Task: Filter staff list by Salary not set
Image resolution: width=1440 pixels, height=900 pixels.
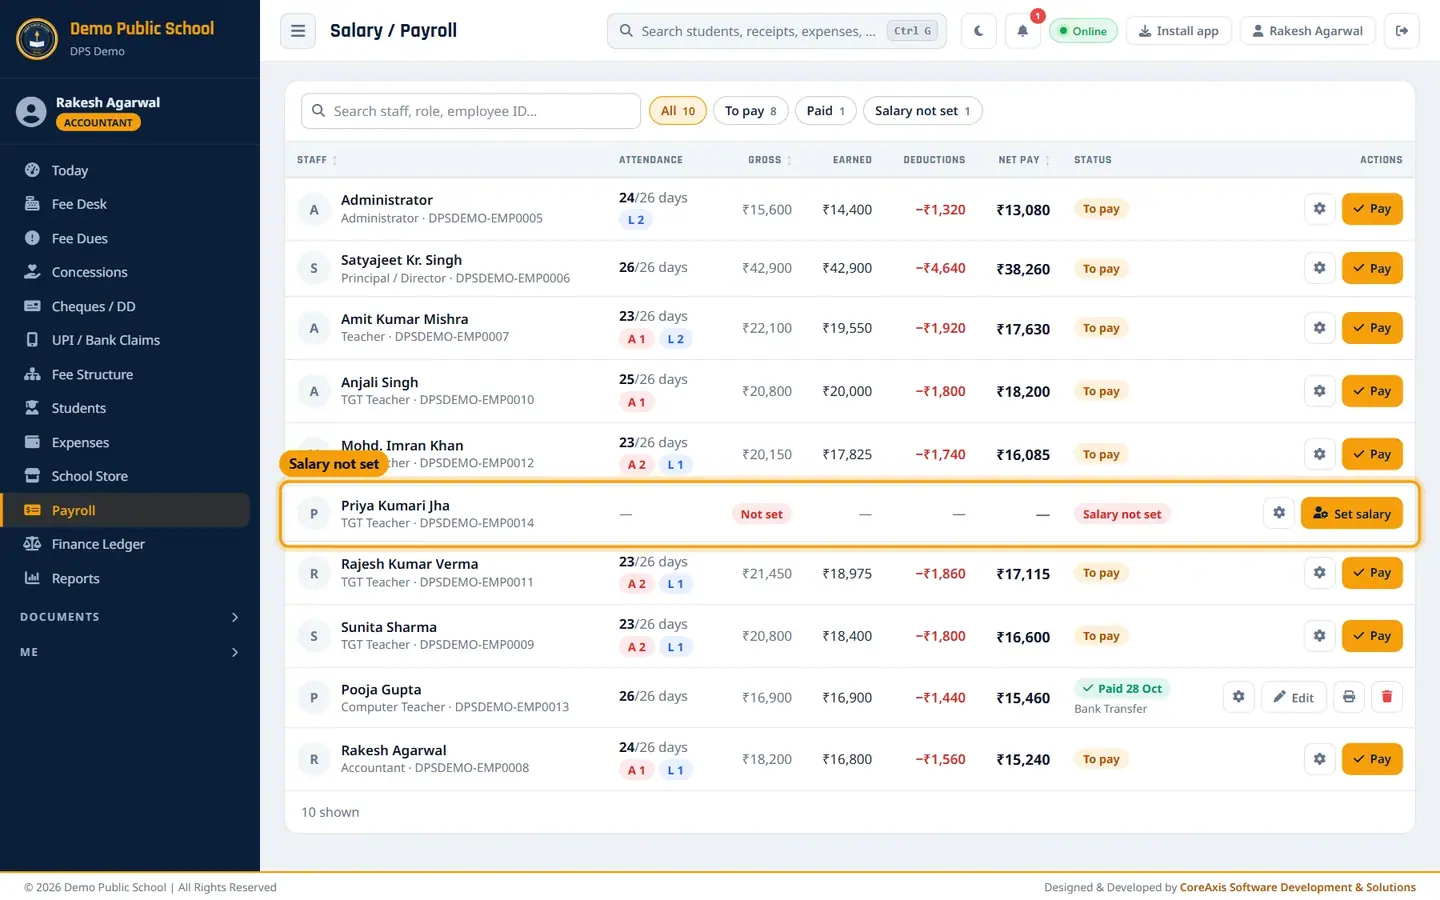Action: point(922,111)
